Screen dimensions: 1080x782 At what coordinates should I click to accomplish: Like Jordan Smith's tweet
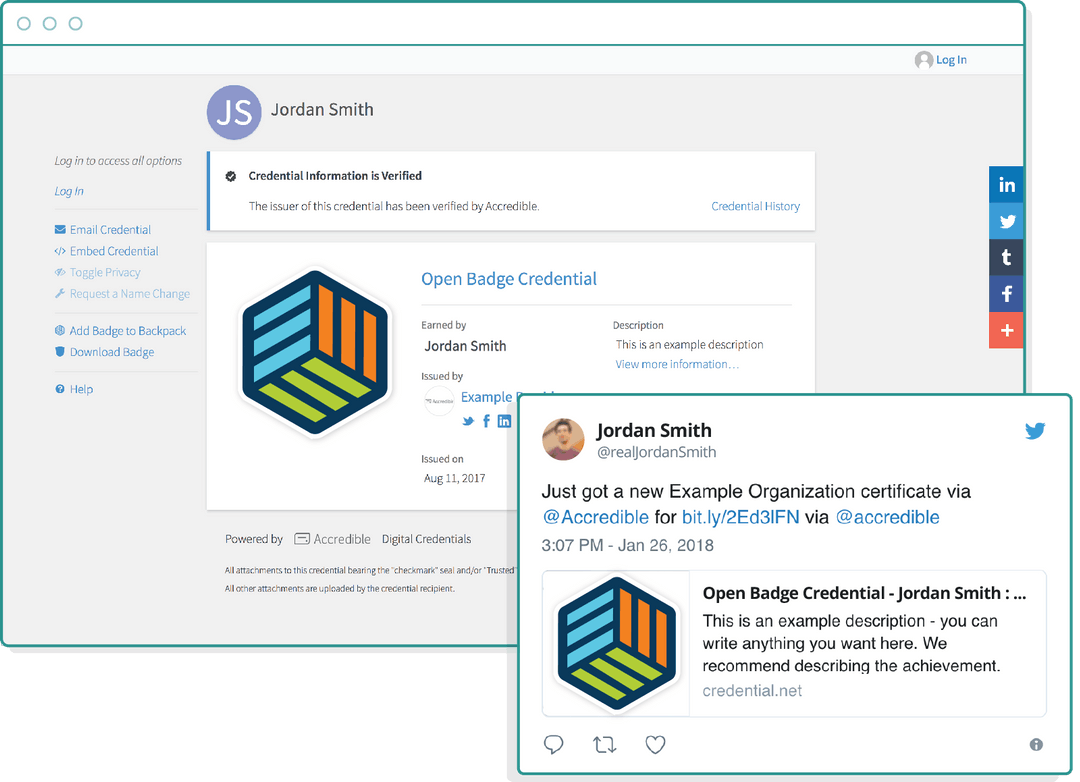[x=655, y=745]
